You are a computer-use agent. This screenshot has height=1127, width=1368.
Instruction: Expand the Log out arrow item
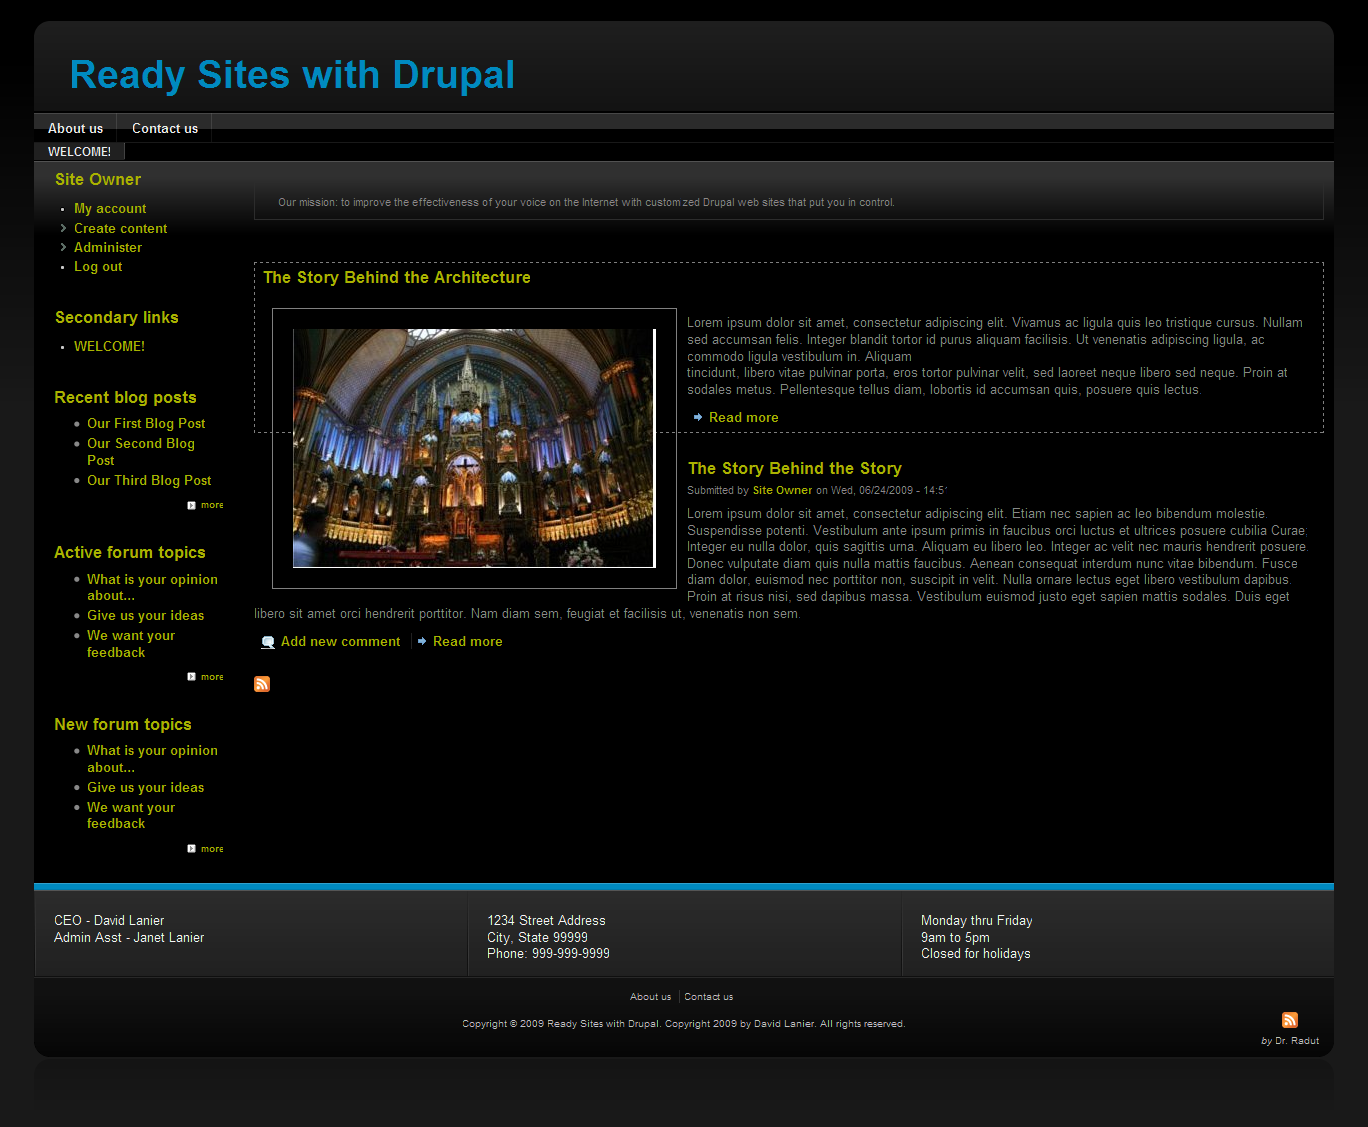(64, 267)
